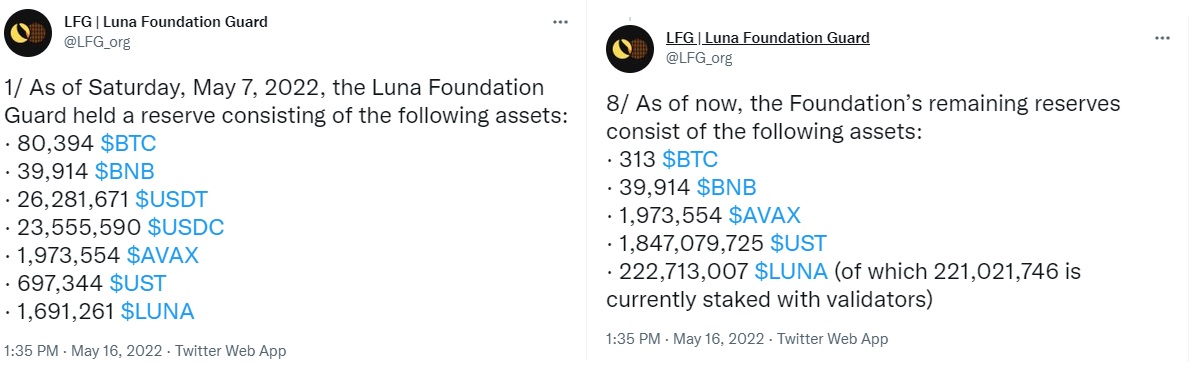Open LFG profile avatar in right tweet
1204x372 pixels.
click(x=631, y=48)
